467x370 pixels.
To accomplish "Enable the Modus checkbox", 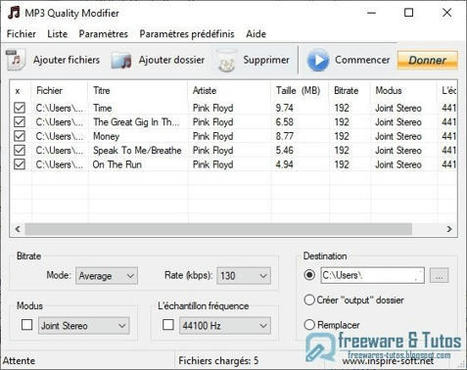I will point(27,325).
